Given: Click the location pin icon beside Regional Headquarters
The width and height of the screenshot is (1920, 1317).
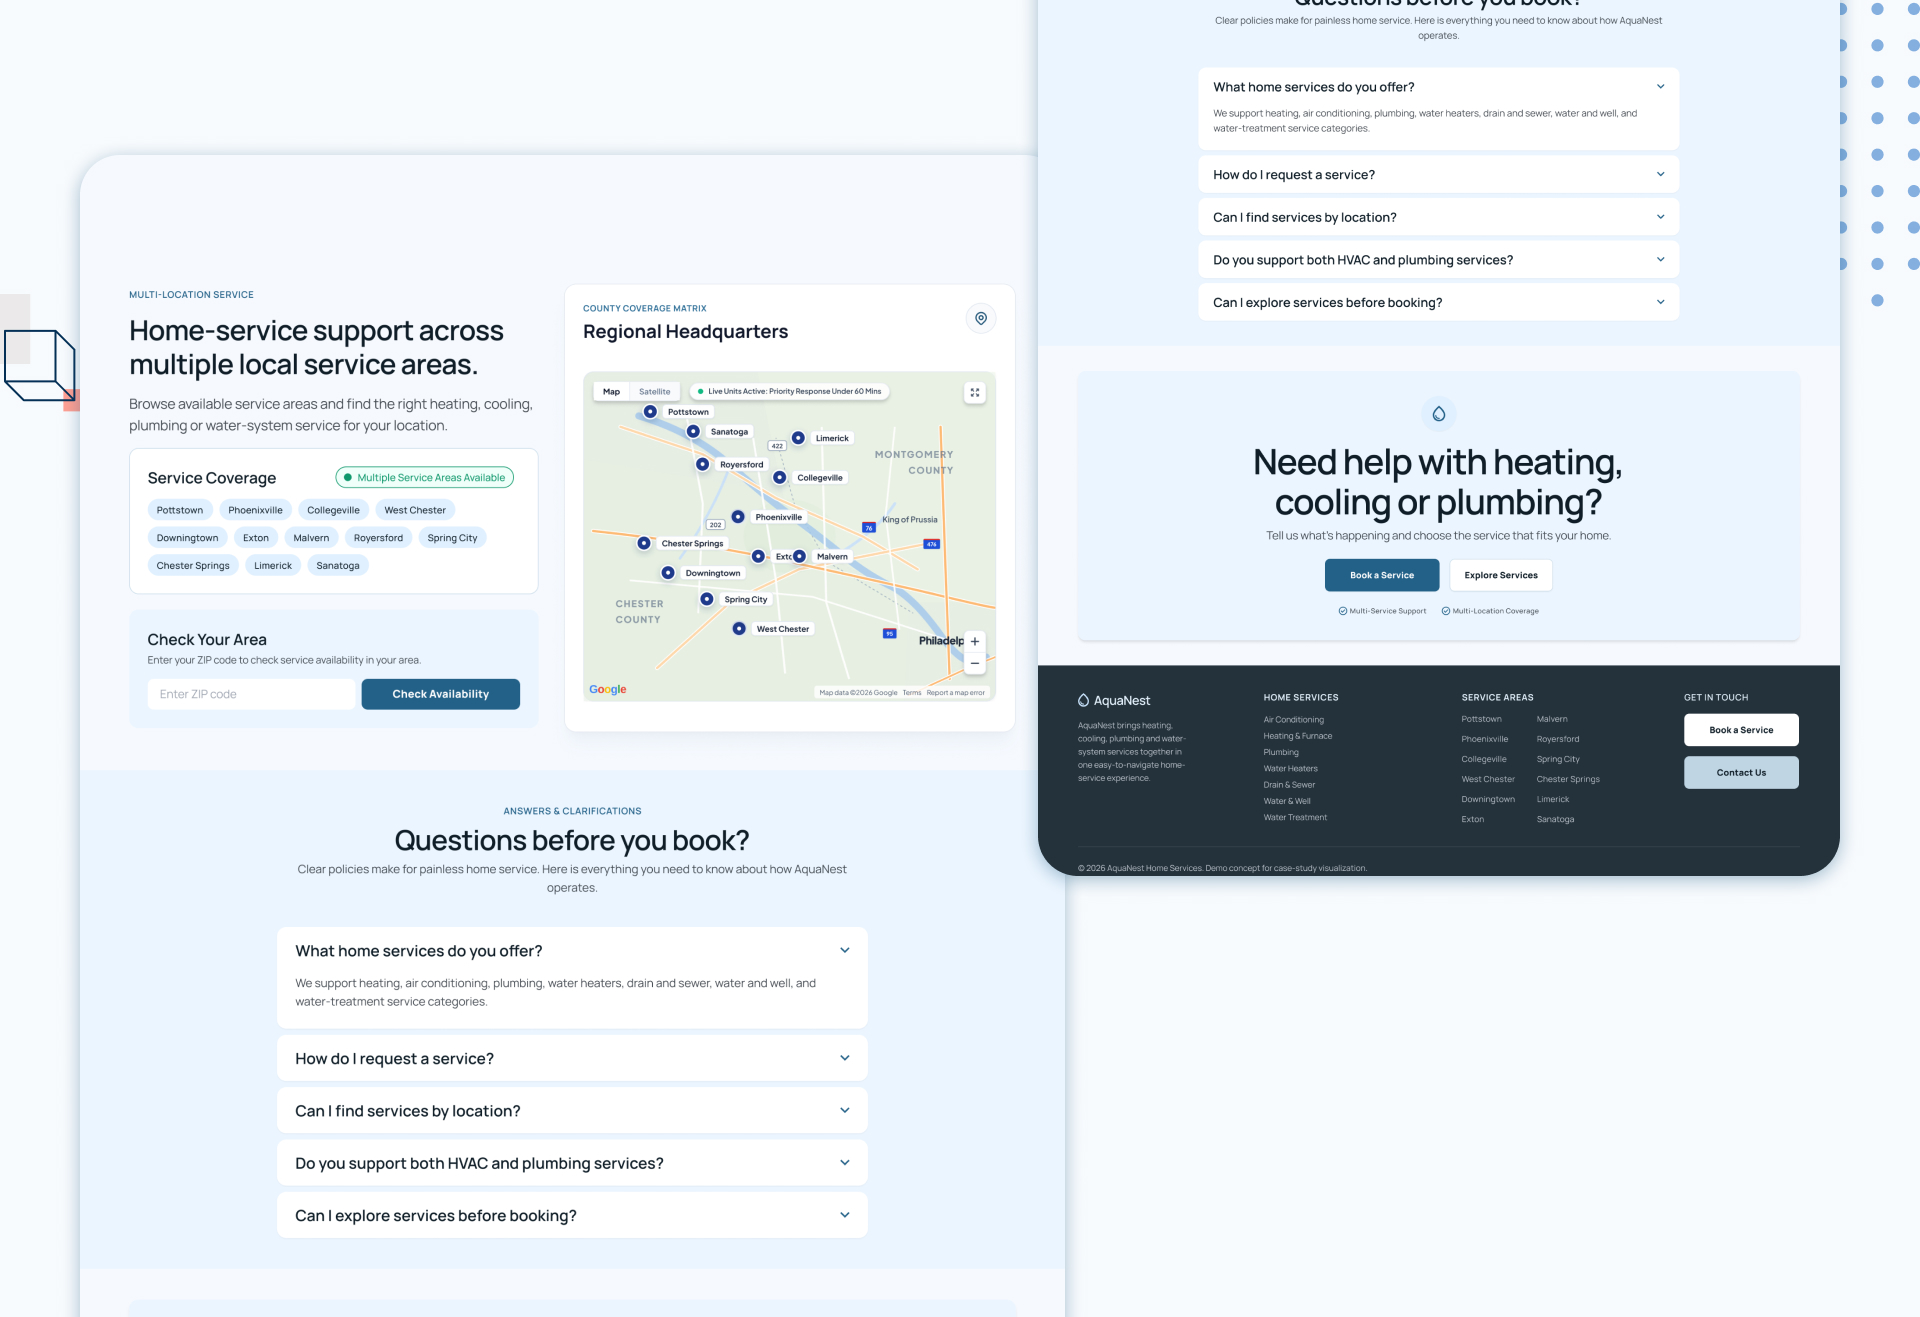Looking at the screenshot, I should point(981,318).
